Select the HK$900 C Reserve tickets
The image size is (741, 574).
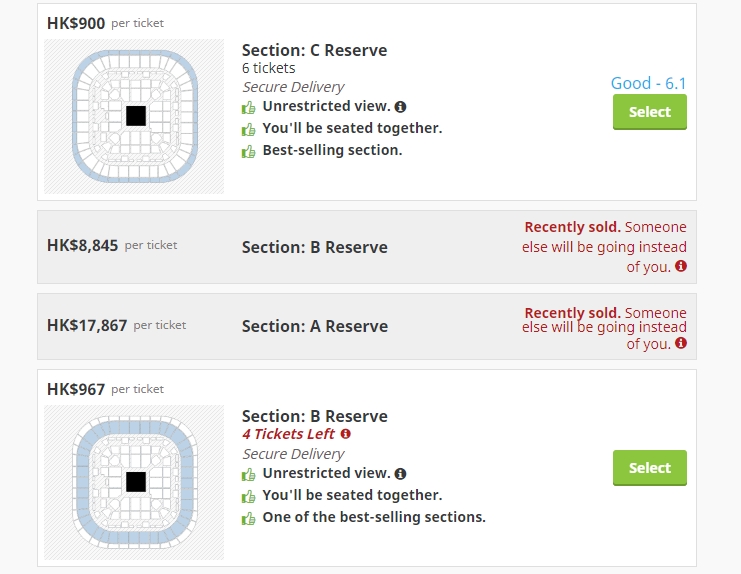click(x=650, y=112)
